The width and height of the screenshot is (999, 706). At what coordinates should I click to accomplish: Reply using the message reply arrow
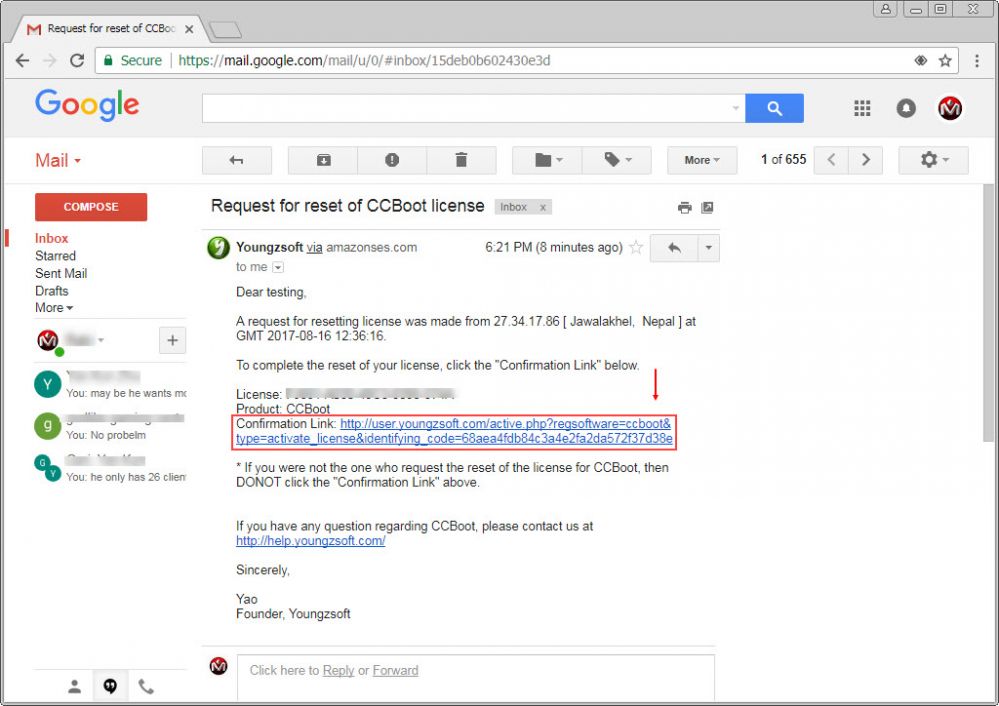pos(674,248)
